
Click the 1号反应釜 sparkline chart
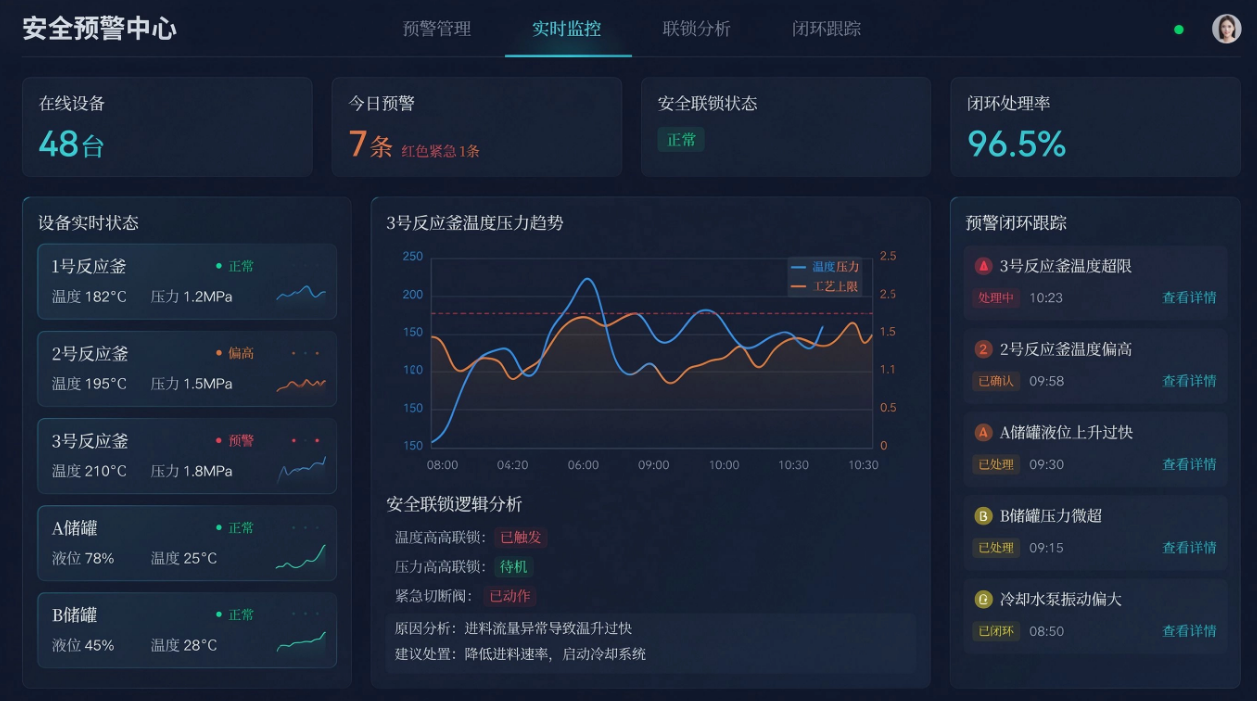(x=301, y=293)
